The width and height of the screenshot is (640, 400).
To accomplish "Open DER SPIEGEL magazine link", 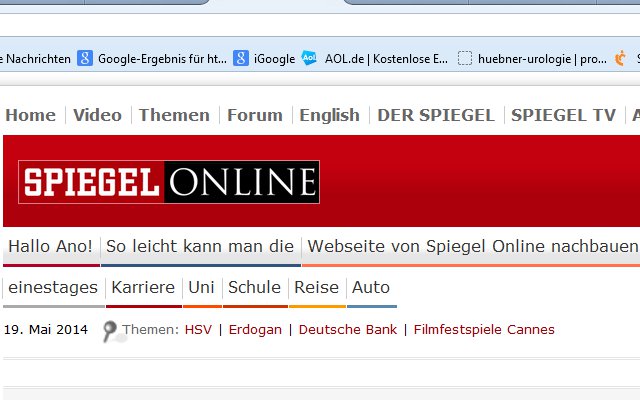I will (x=436, y=115).
